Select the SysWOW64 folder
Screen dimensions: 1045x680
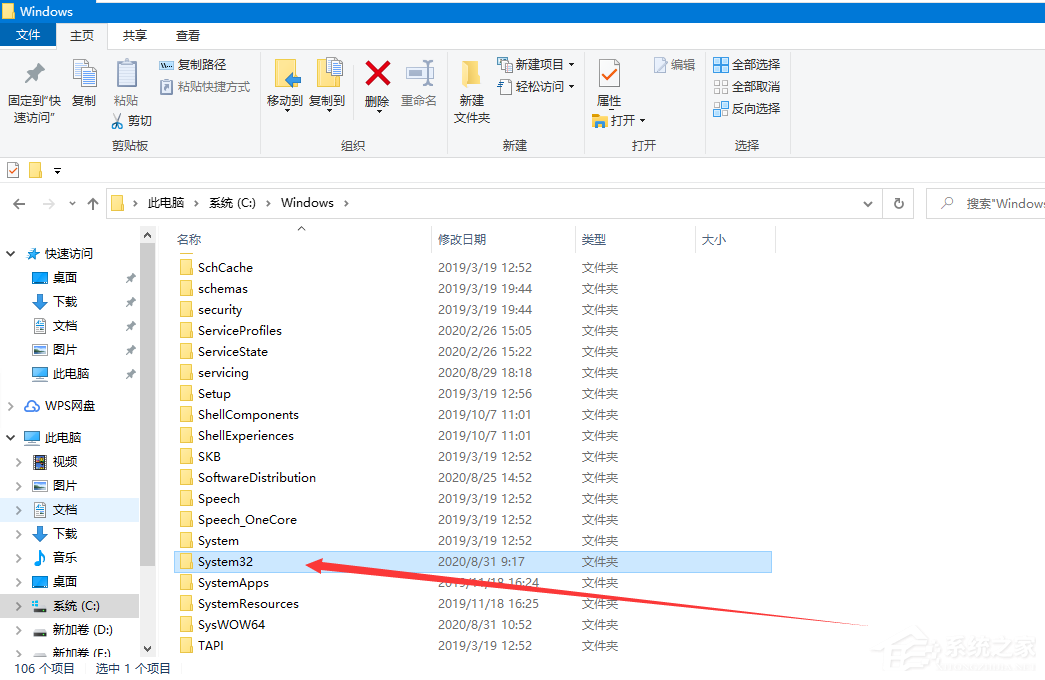pyautogui.click(x=230, y=624)
